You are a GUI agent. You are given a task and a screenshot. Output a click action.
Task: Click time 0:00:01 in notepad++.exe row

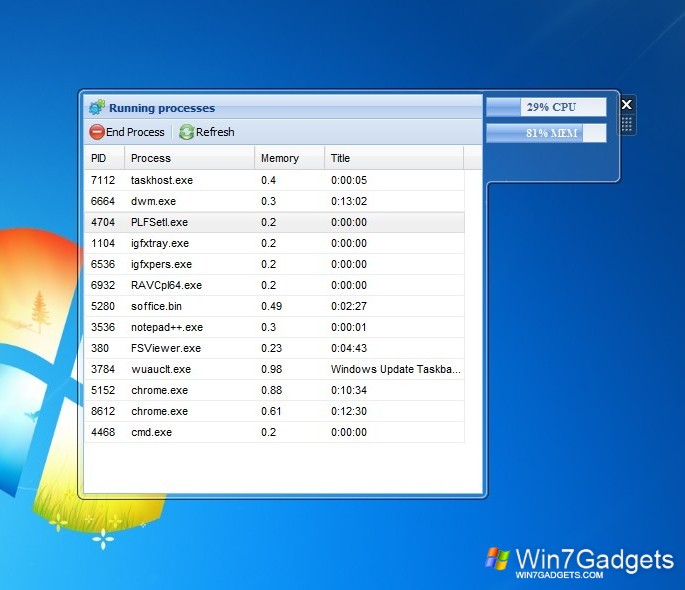tap(349, 327)
